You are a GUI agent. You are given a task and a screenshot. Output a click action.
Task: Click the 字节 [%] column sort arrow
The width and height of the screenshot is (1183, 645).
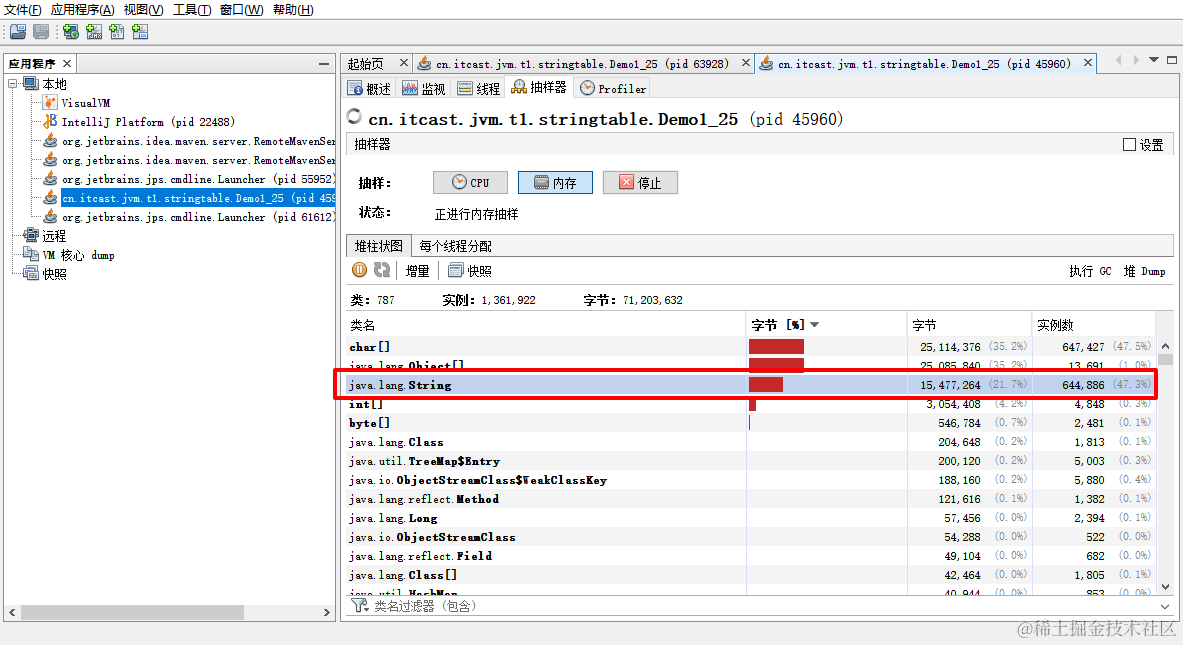[815, 325]
